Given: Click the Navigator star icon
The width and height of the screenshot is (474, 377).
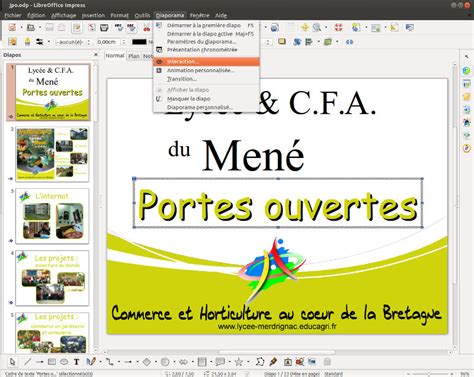Looking at the screenshot, I should (x=305, y=28).
